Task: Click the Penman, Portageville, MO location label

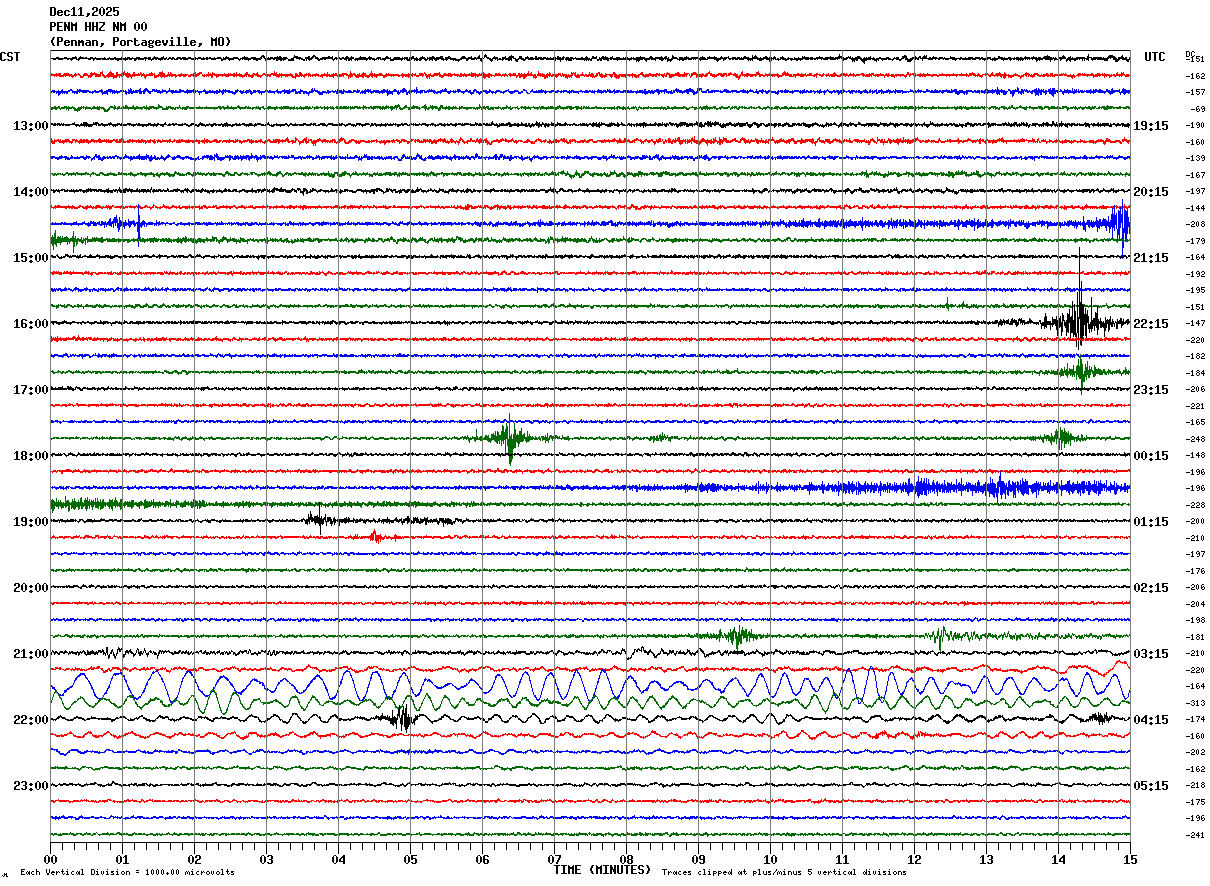Action: point(140,42)
